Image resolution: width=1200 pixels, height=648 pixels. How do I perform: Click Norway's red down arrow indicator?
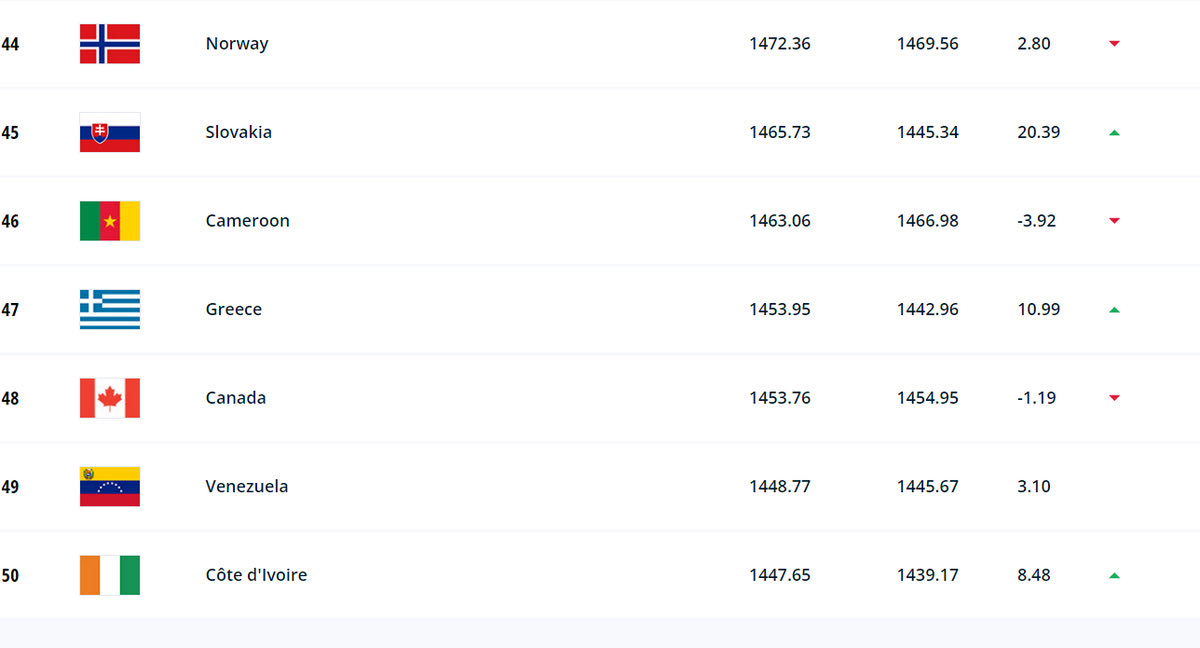1114,44
